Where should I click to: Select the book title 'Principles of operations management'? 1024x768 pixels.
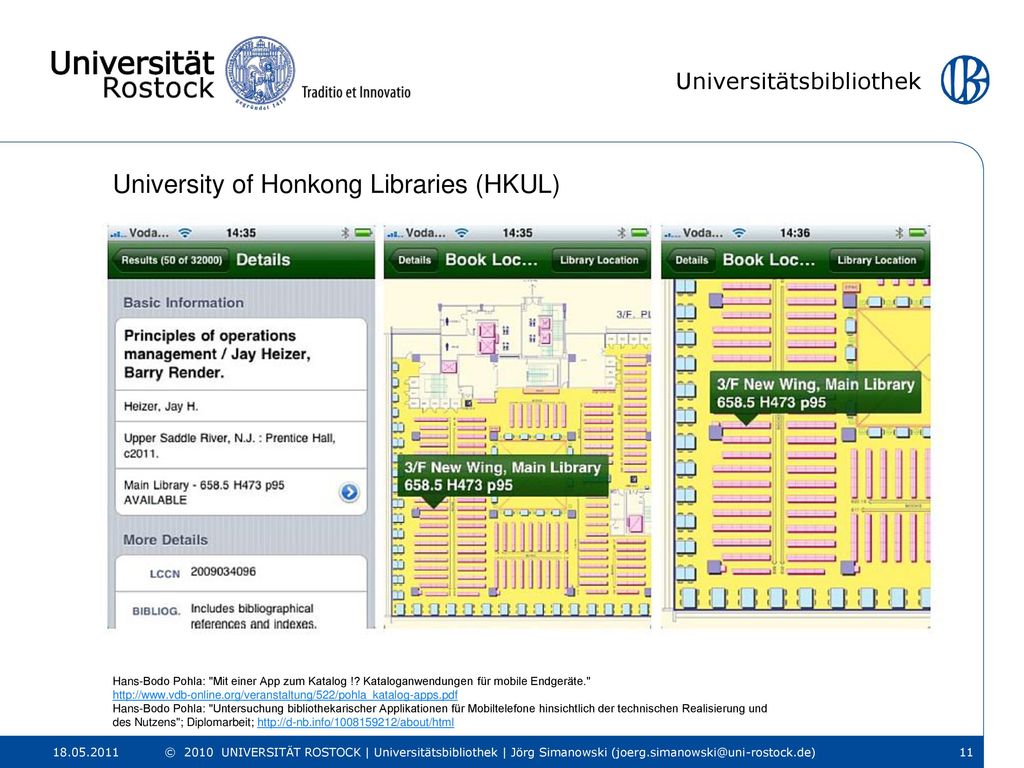(x=217, y=354)
